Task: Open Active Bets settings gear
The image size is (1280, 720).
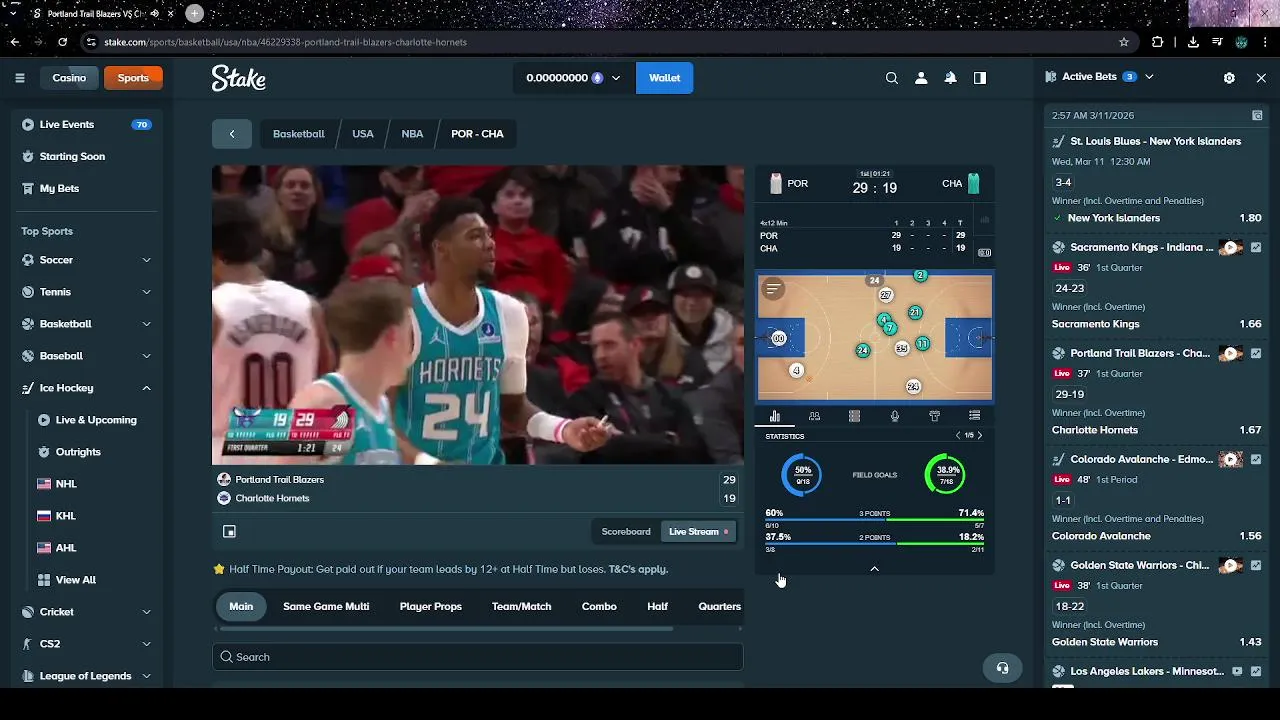Action: pos(1229,77)
